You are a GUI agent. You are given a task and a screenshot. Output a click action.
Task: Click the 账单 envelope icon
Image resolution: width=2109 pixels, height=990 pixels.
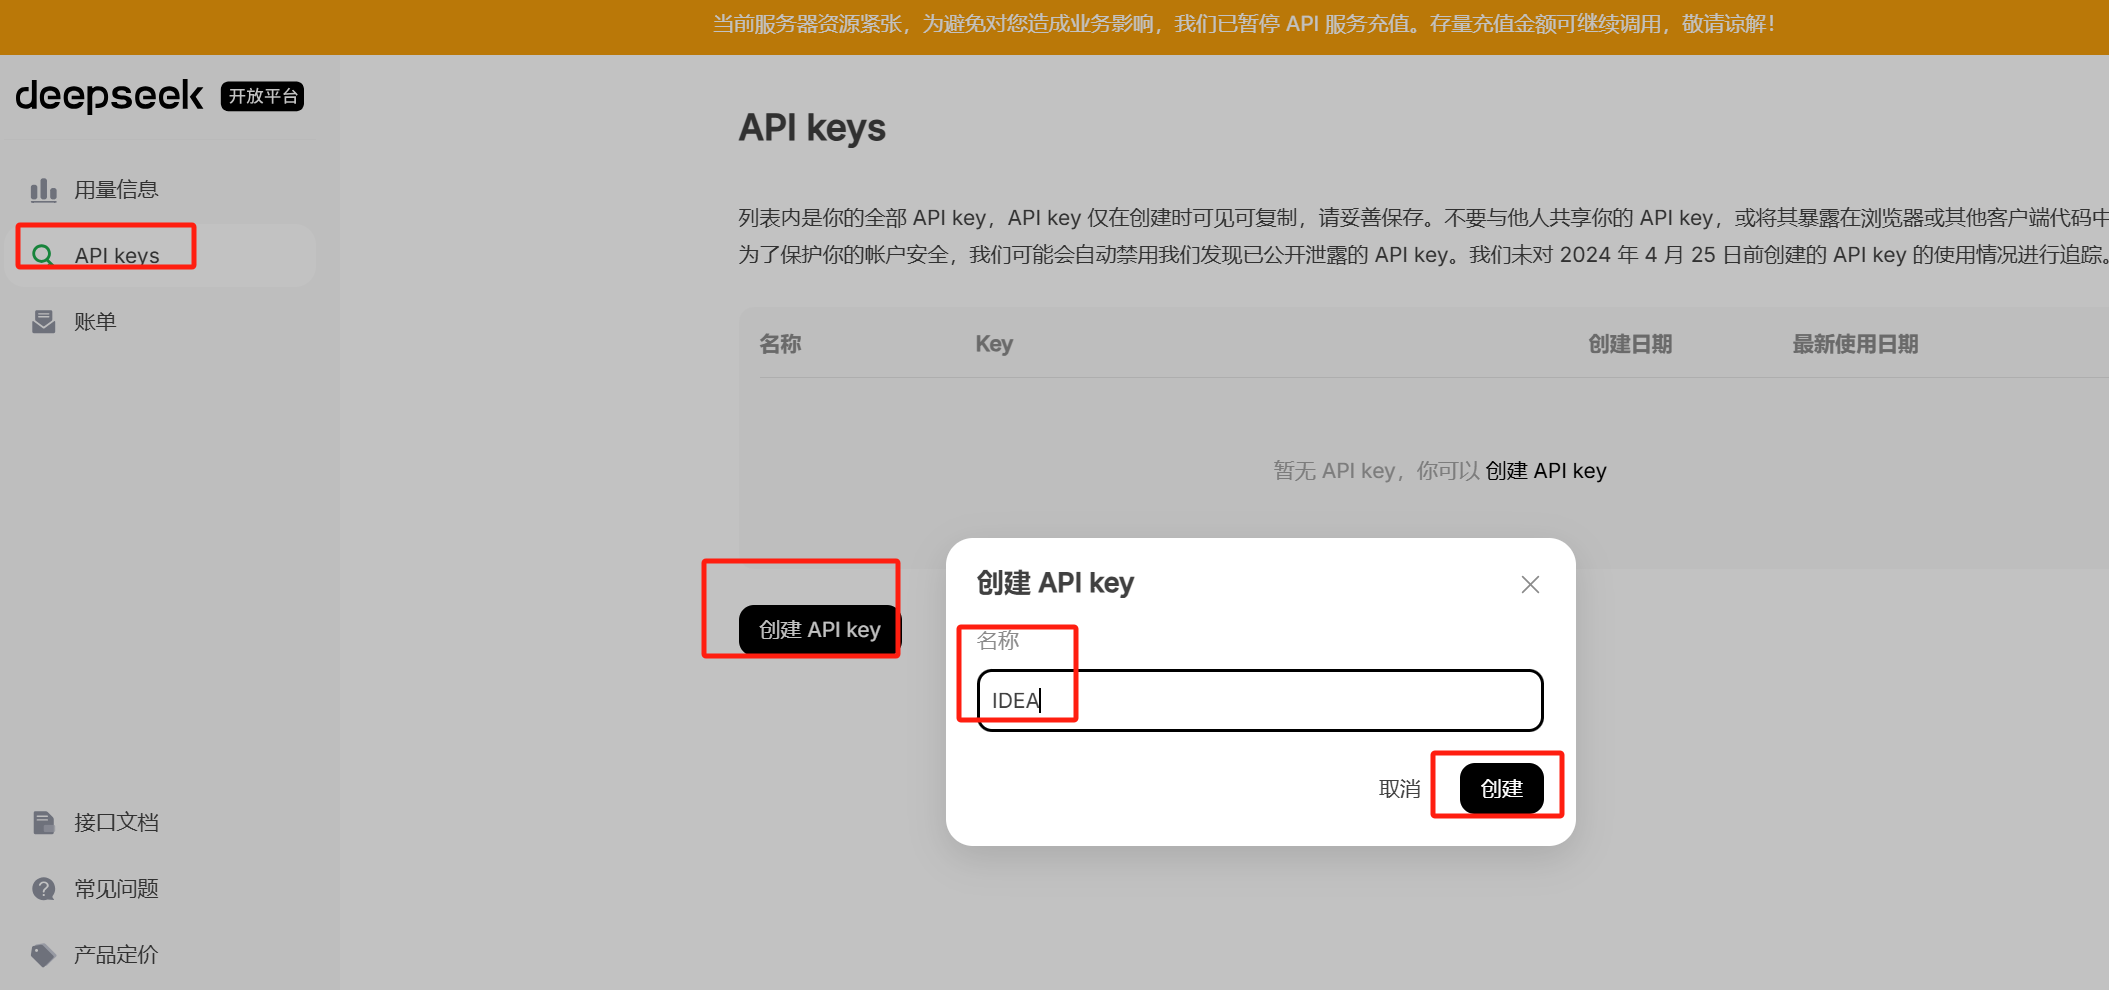tap(43, 321)
